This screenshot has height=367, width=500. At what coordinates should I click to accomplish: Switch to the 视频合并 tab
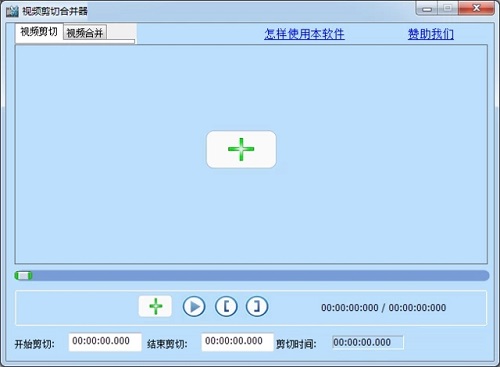pos(85,33)
